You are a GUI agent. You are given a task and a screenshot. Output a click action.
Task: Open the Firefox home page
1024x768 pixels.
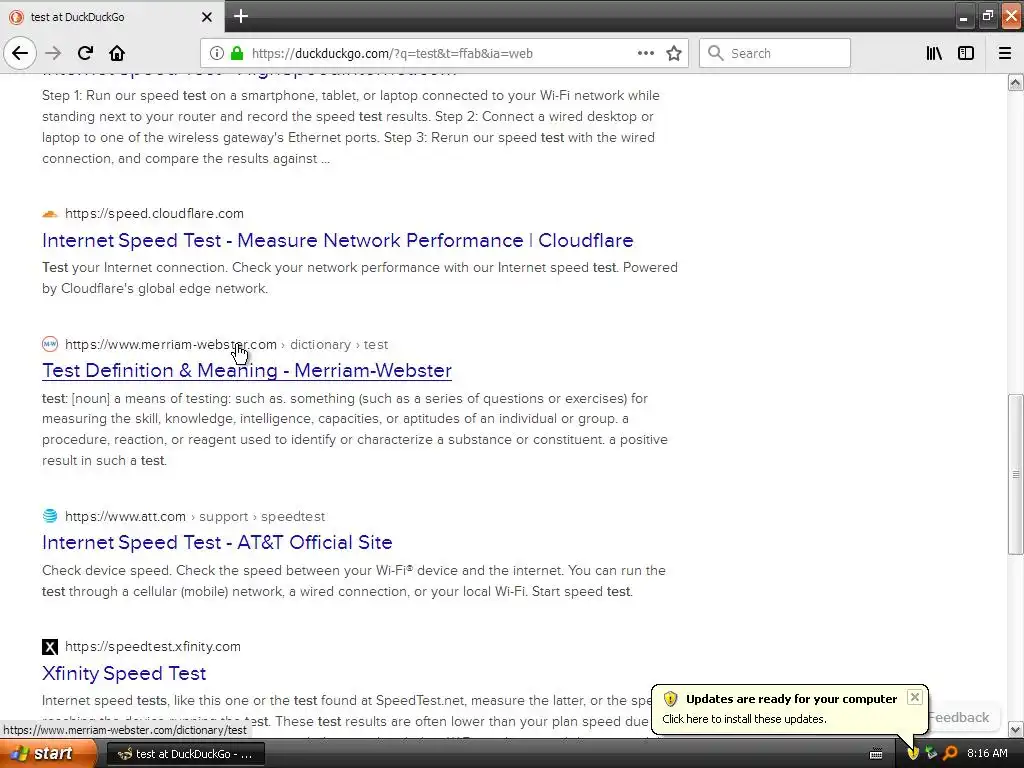[117, 53]
